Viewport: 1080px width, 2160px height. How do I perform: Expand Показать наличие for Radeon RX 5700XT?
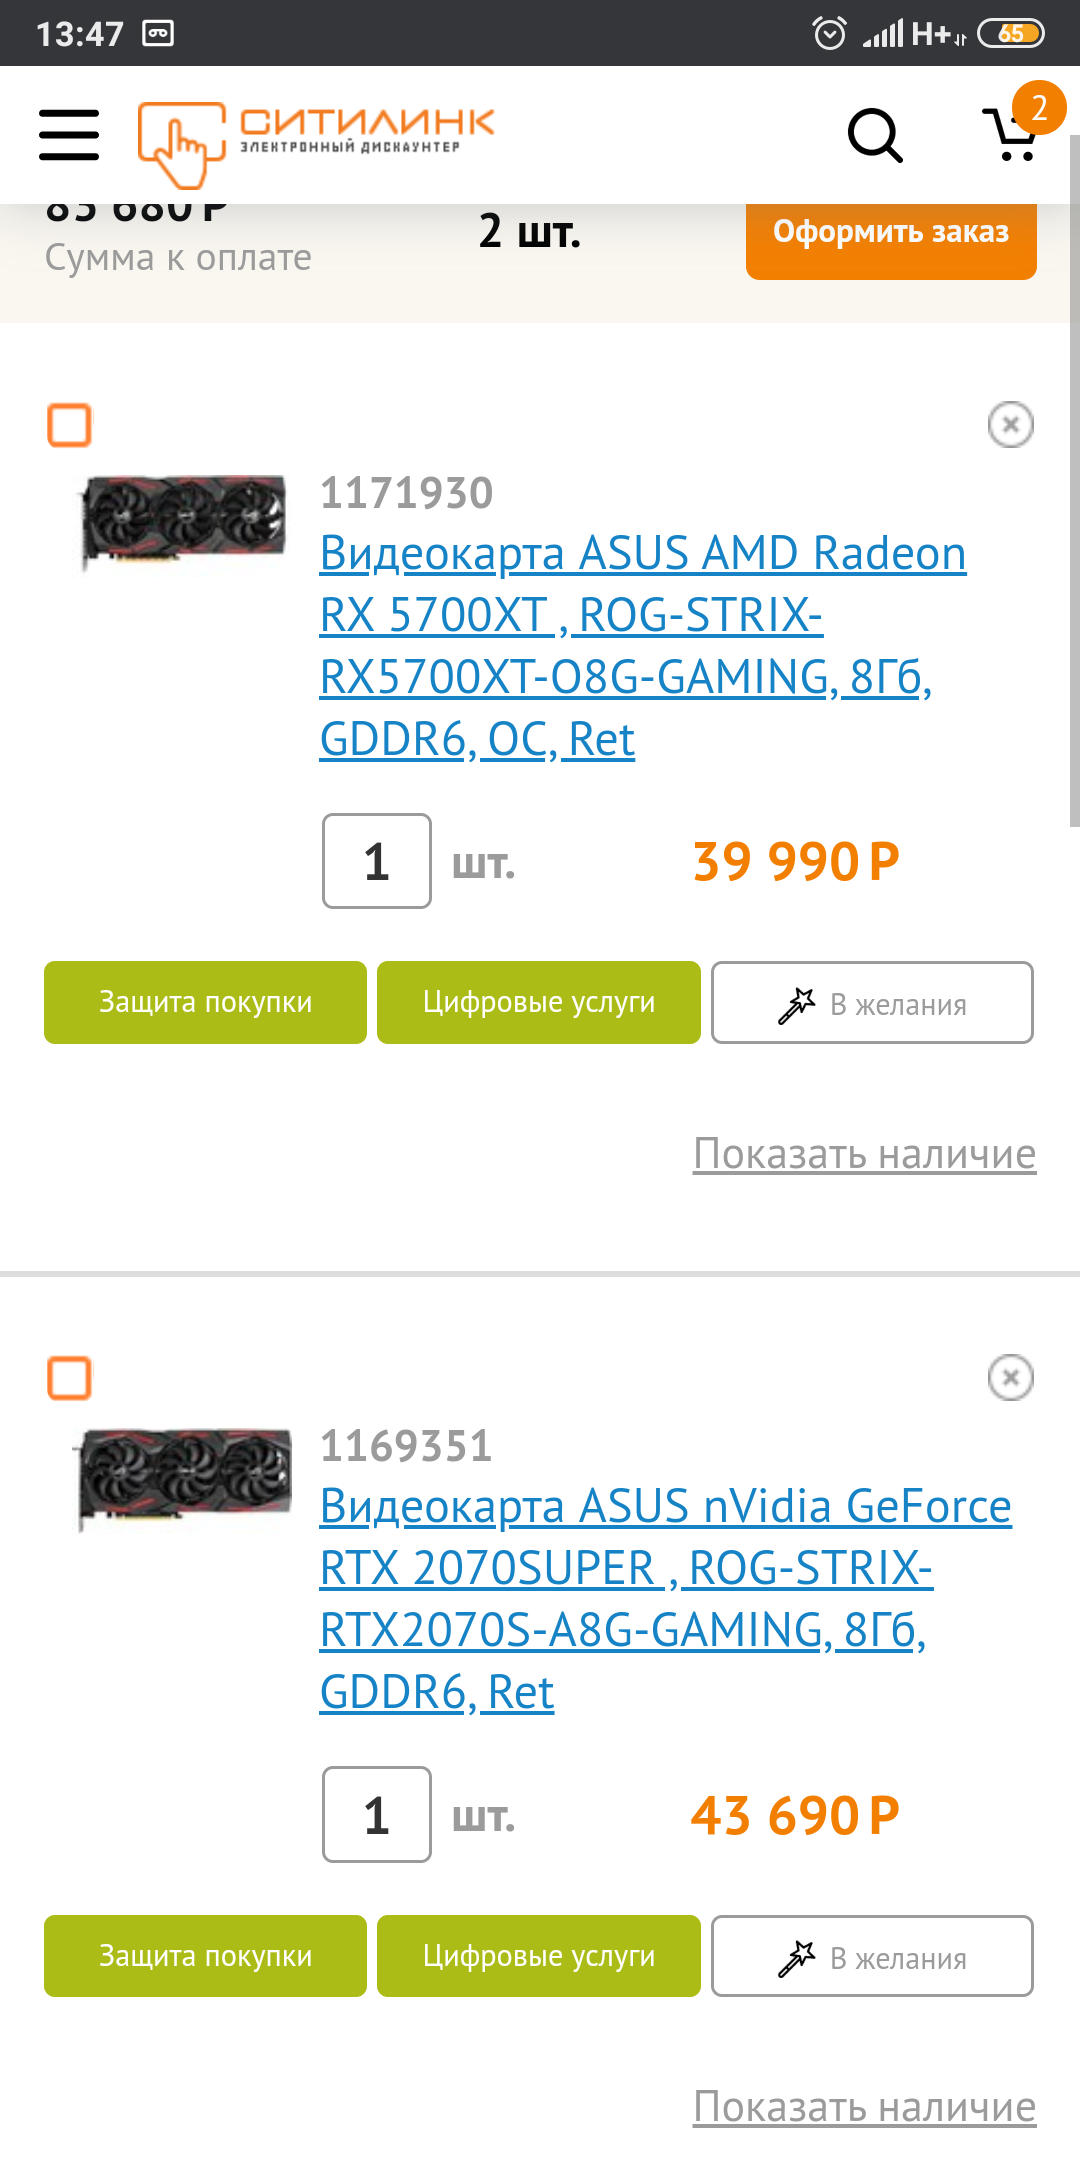[864, 1154]
